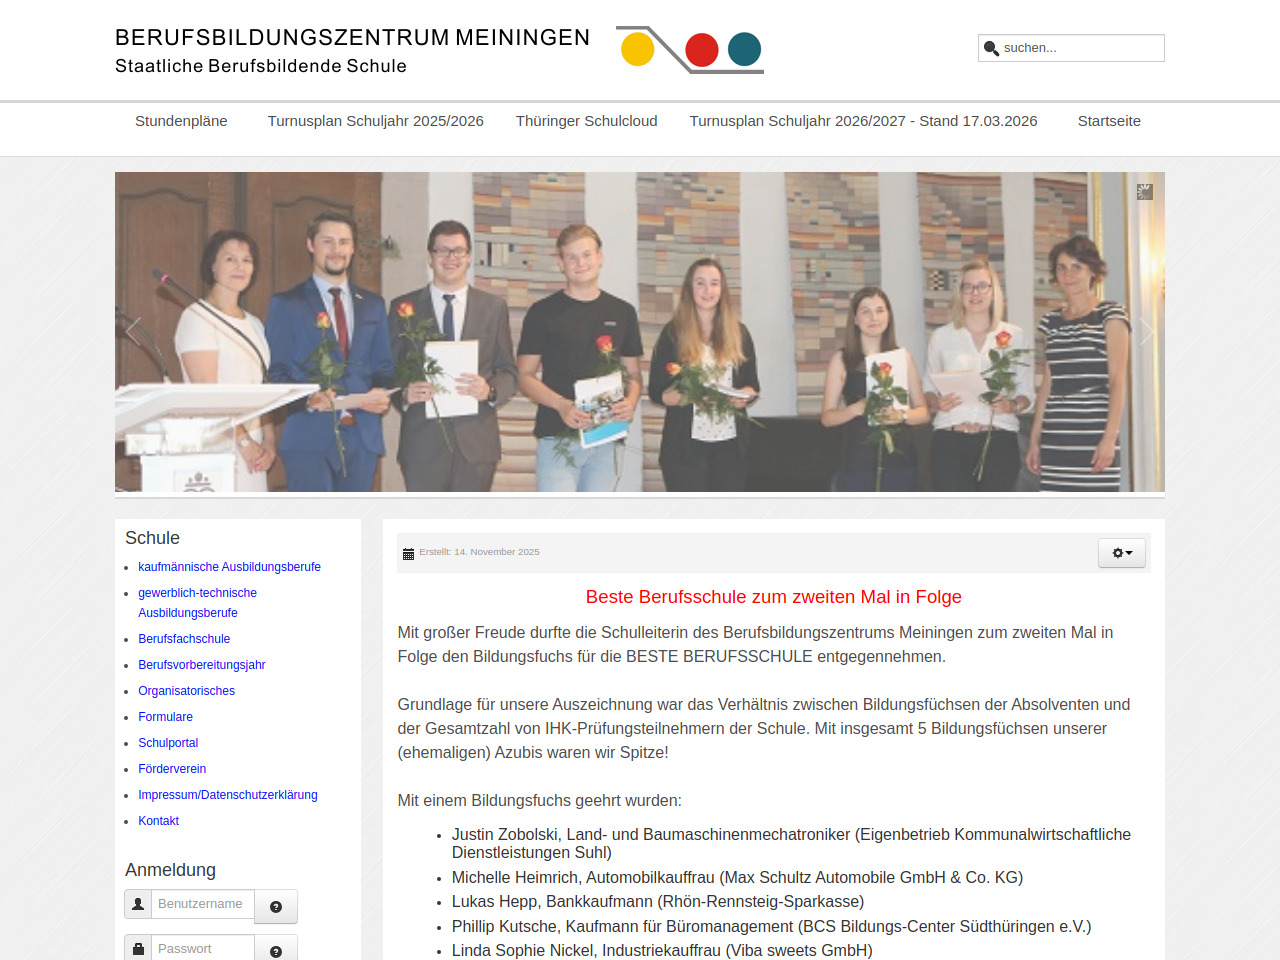Open the Förderverein sidebar link
1280x960 pixels.
(x=172, y=769)
